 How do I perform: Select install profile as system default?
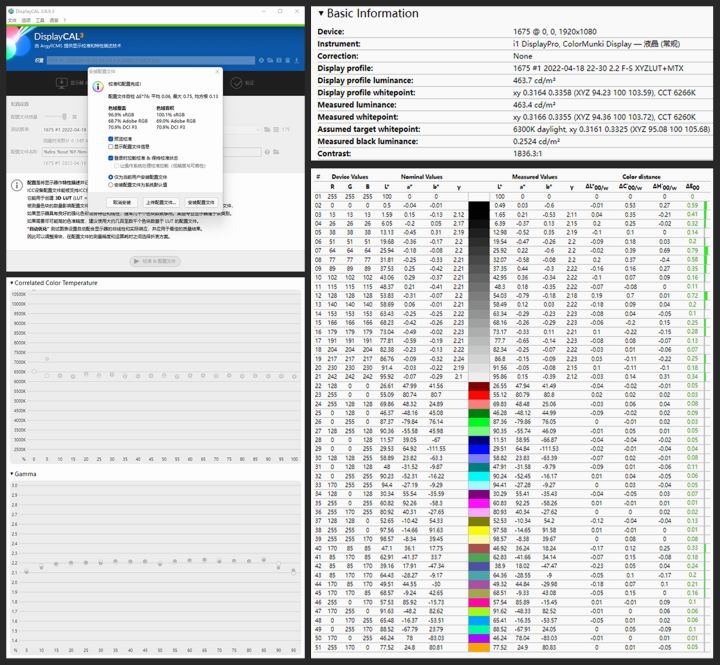111,185
